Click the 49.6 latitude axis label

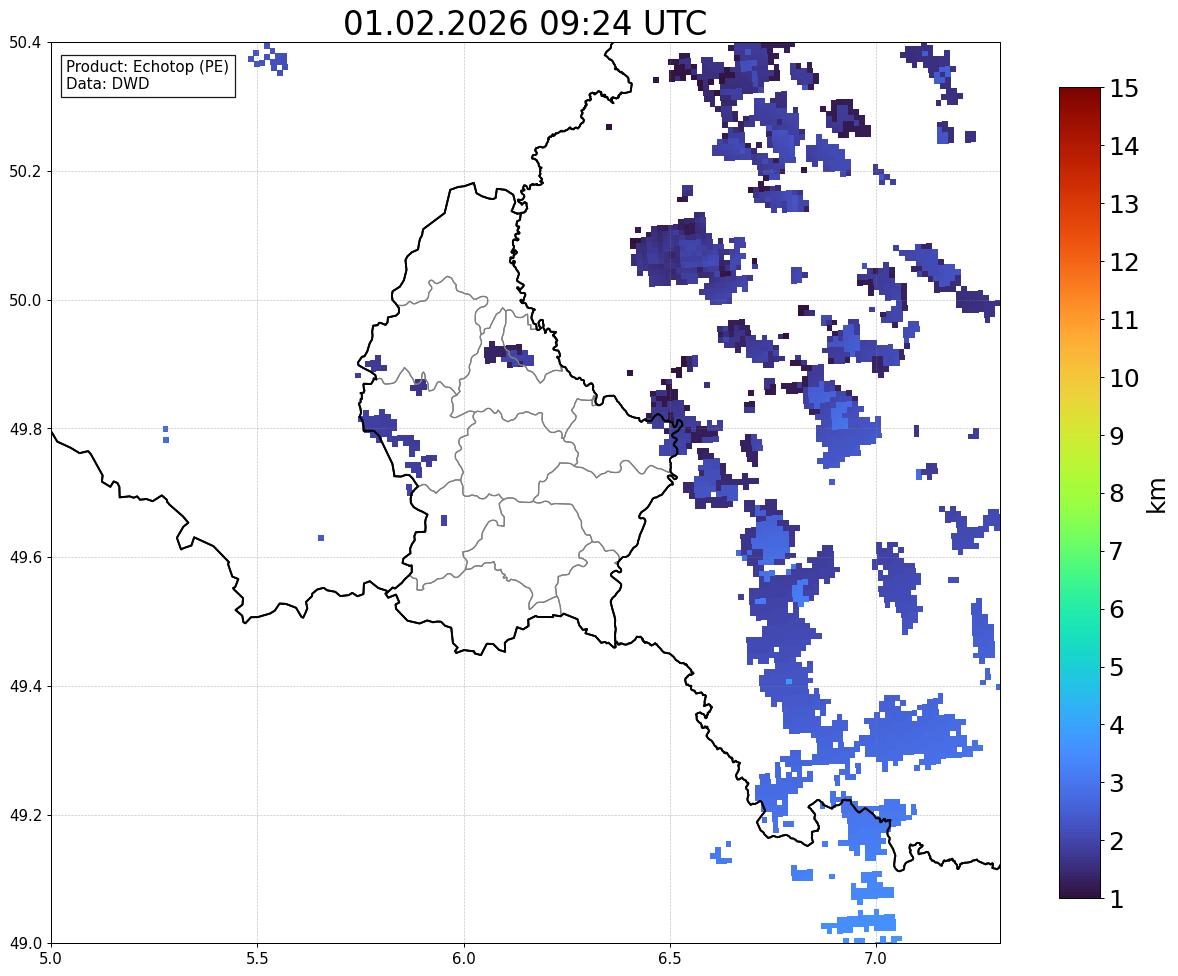25,557
